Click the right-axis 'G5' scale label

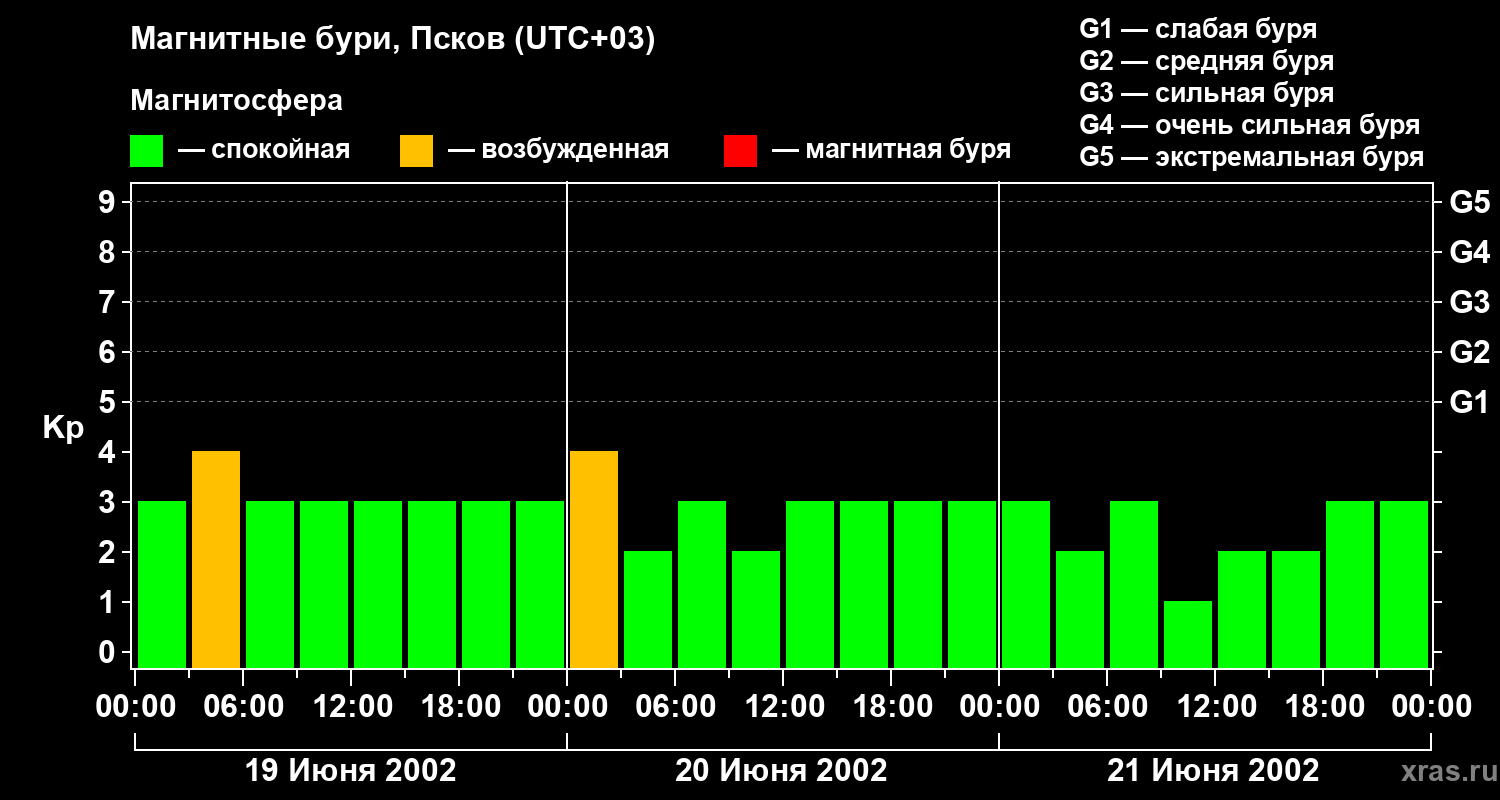tap(1469, 202)
